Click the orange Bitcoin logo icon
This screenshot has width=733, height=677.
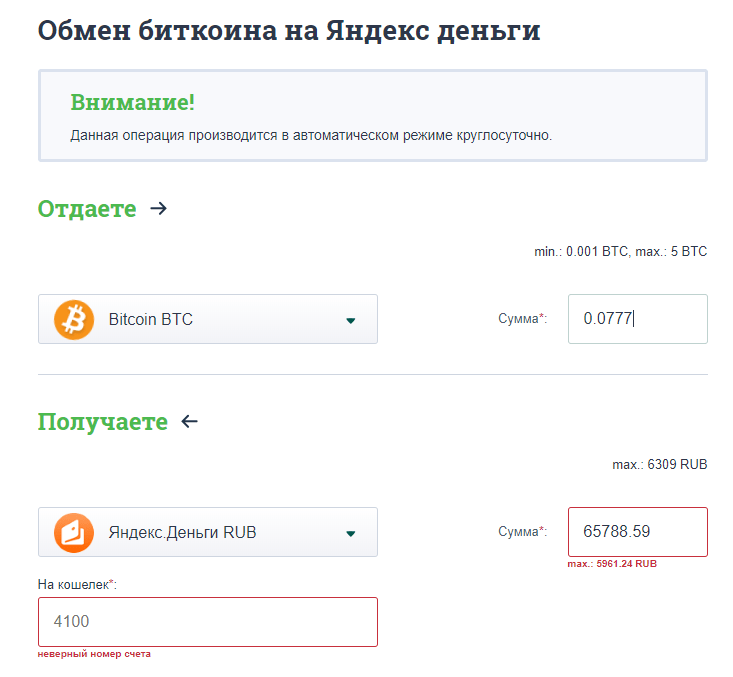73,320
